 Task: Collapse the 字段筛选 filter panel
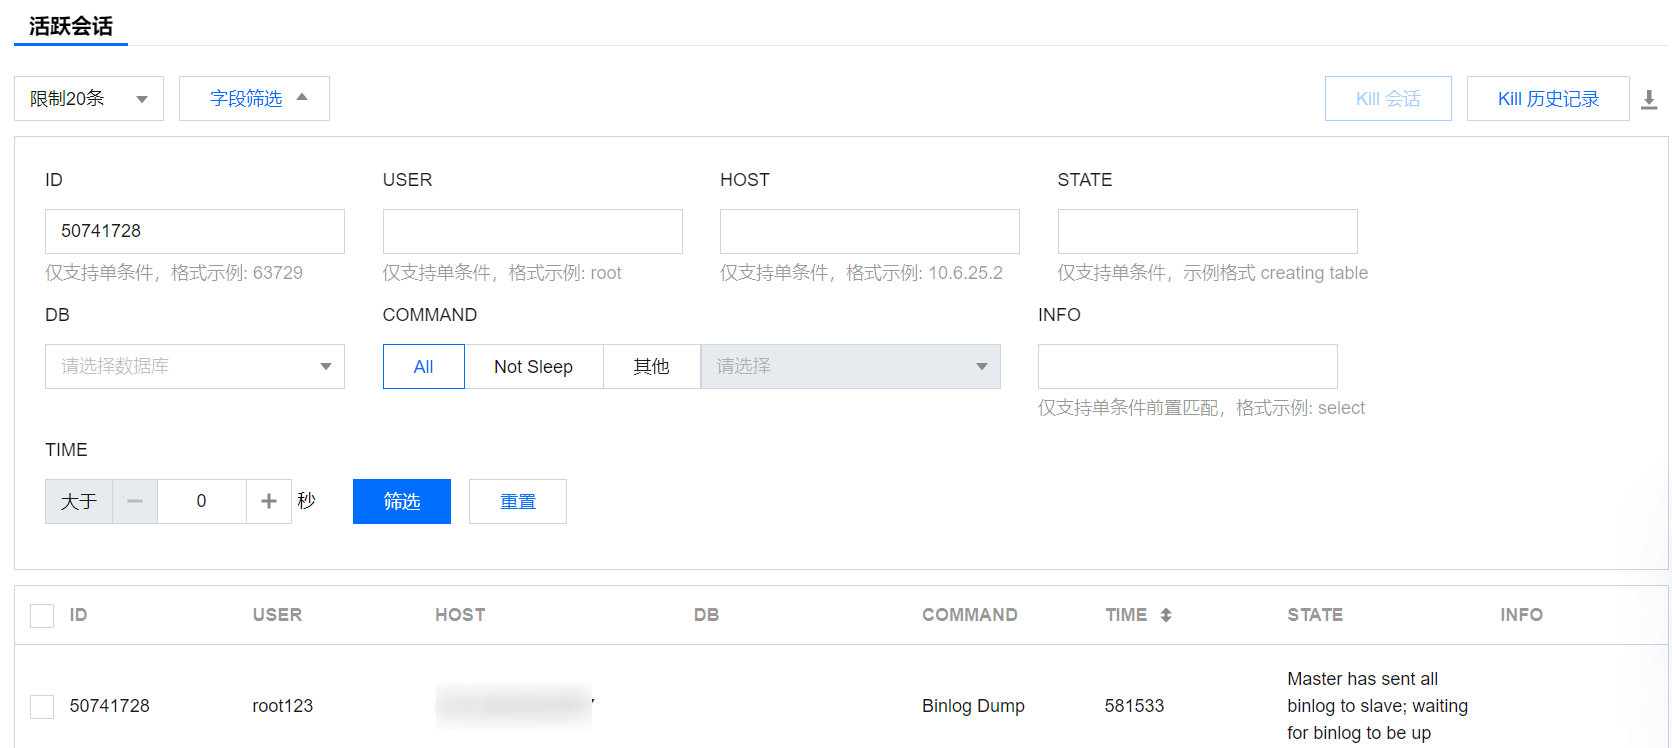[x=254, y=99]
